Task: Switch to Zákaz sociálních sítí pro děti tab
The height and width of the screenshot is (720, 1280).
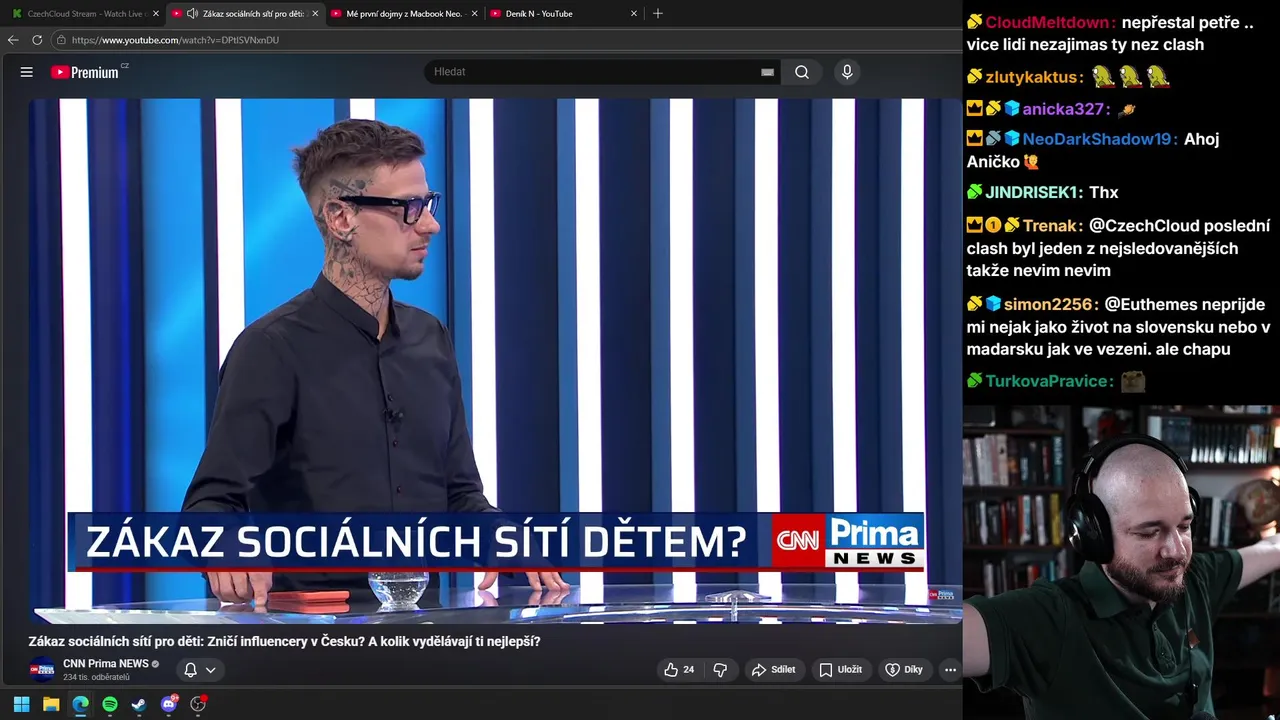Action: click(x=245, y=14)
